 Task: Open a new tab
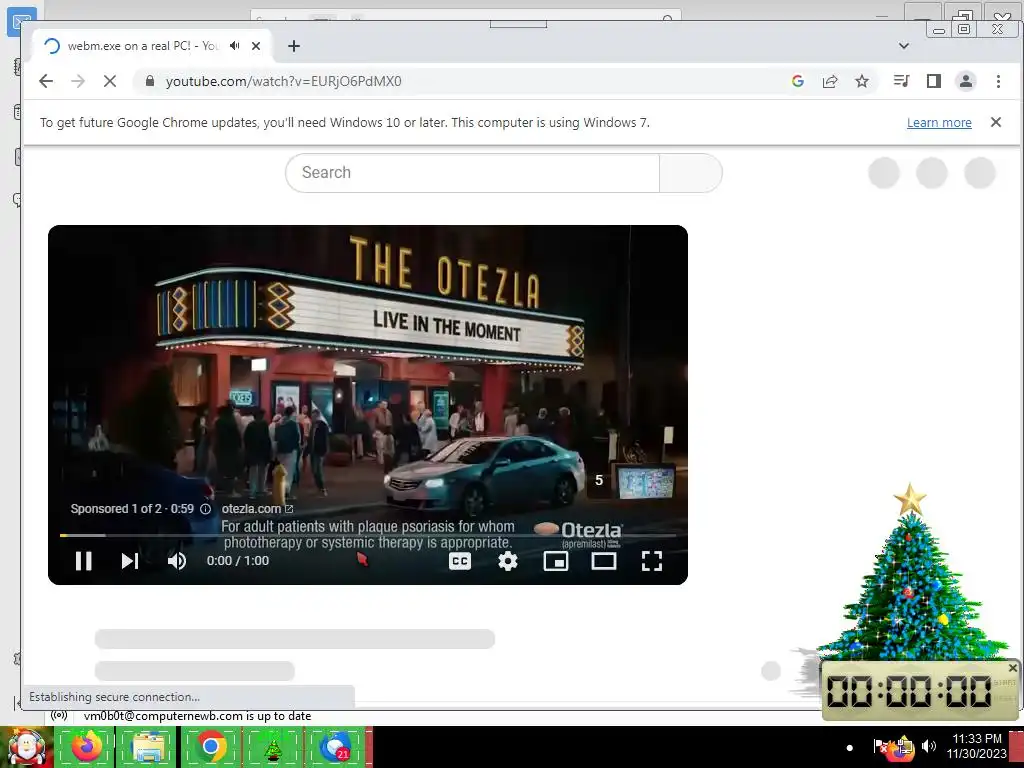(x=294, y=46)
